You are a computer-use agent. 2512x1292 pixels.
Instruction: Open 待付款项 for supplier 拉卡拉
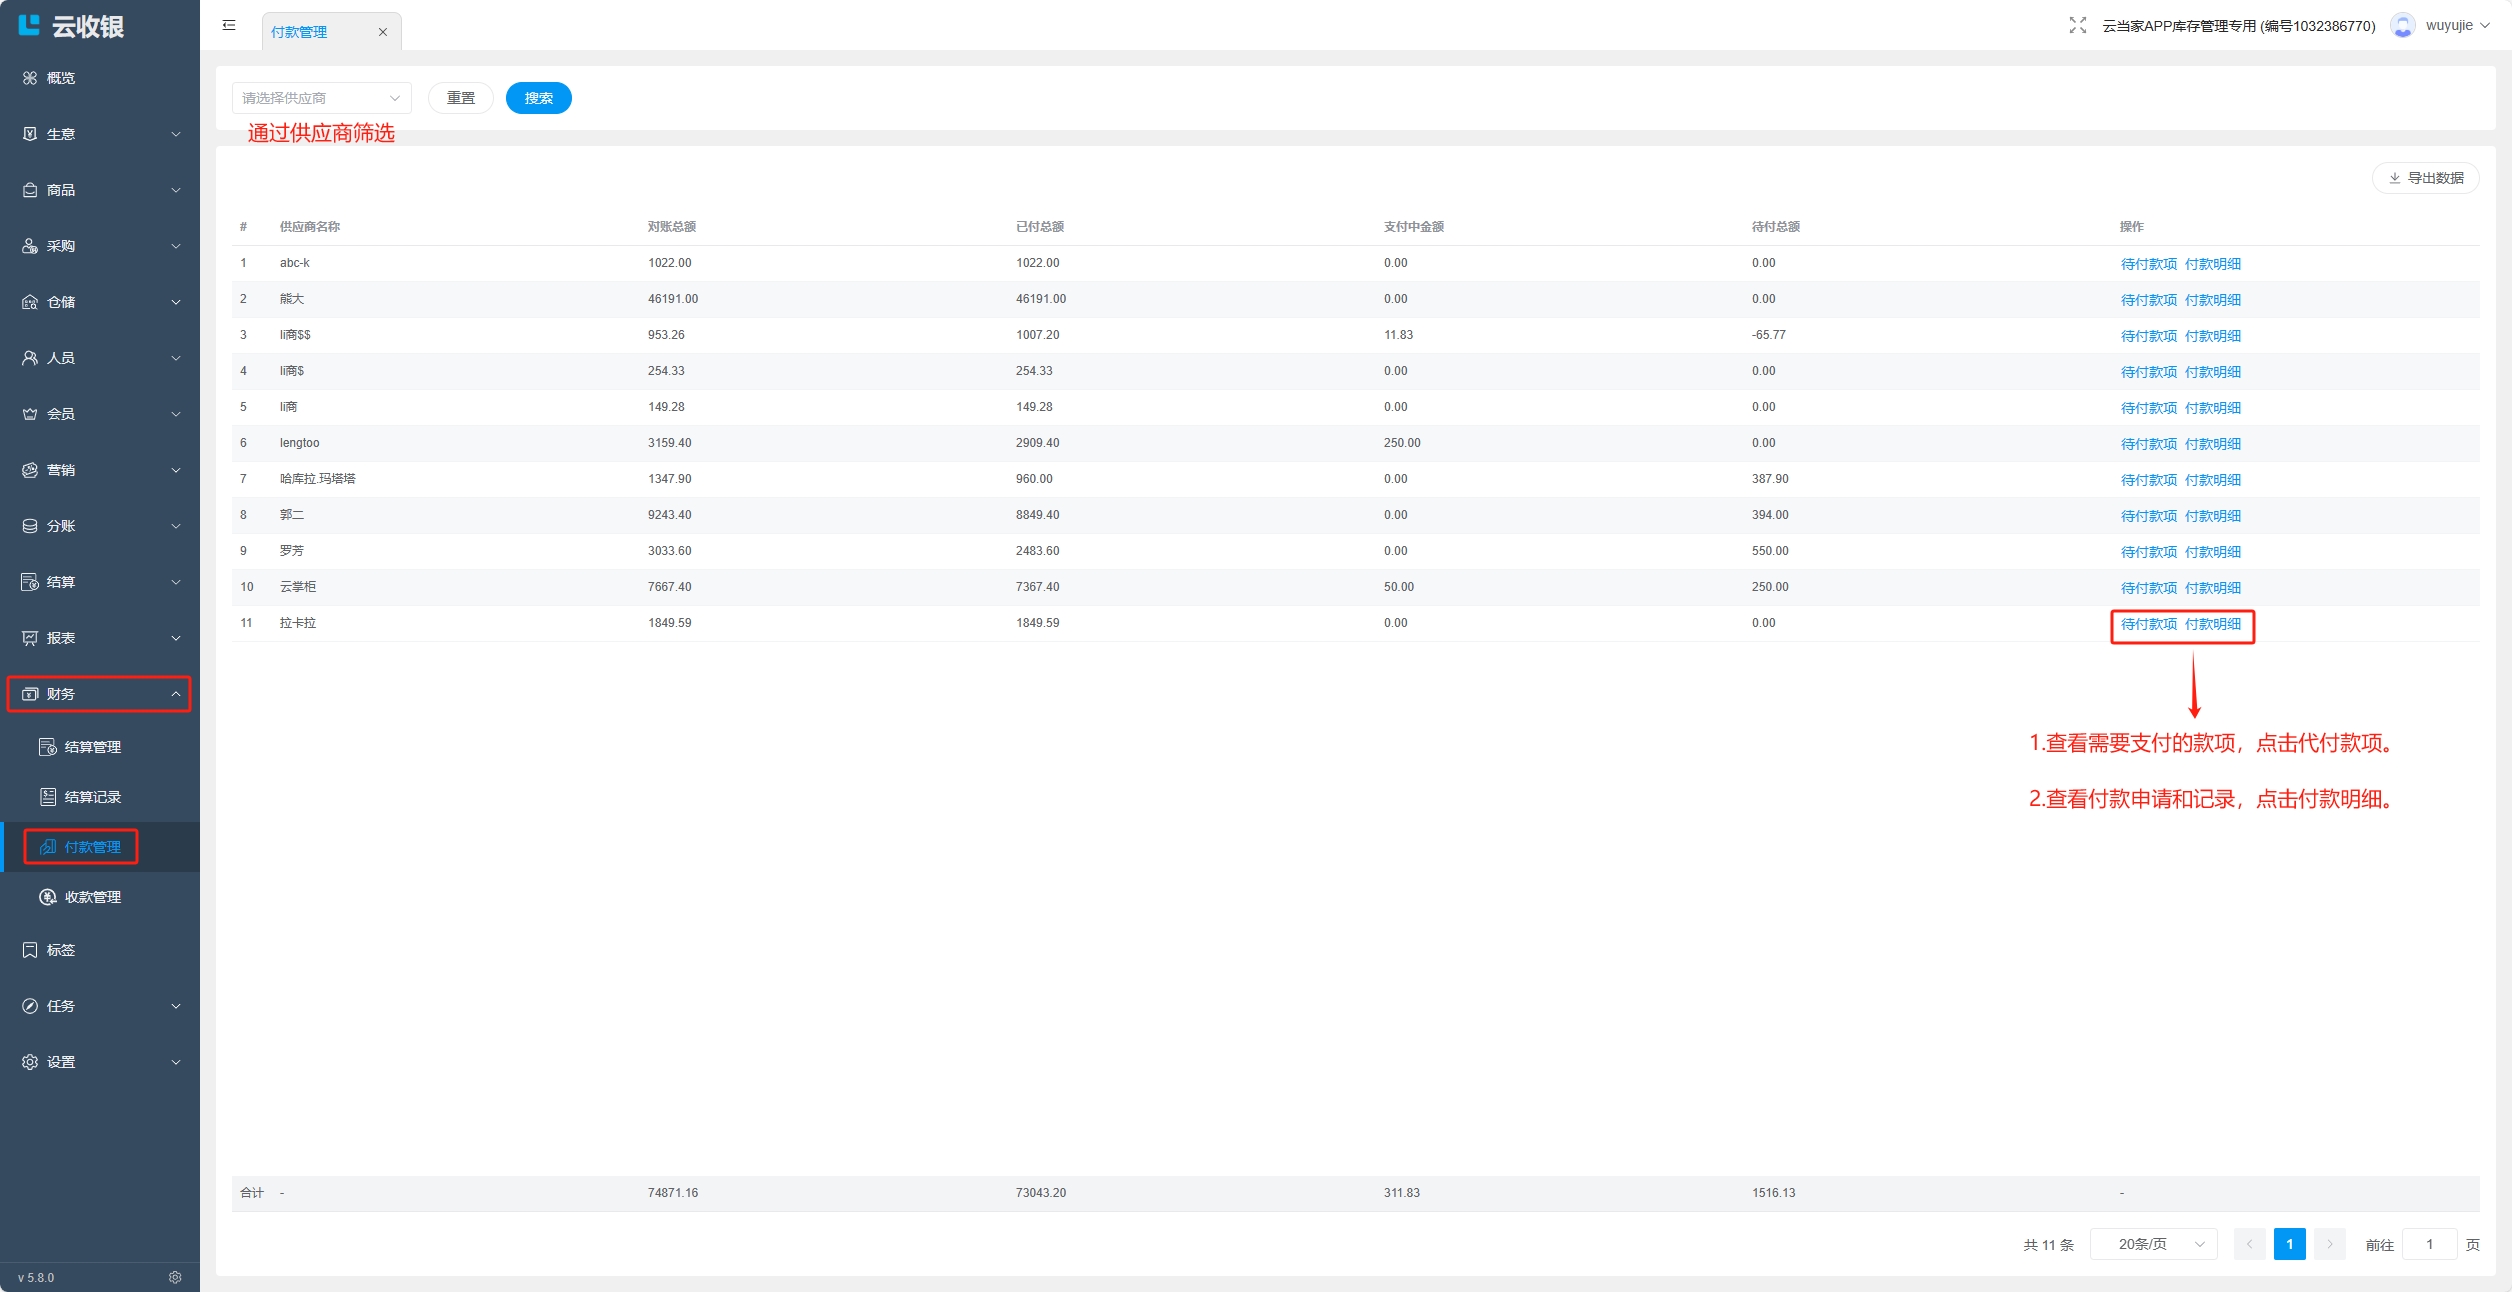pos(2148,624)
